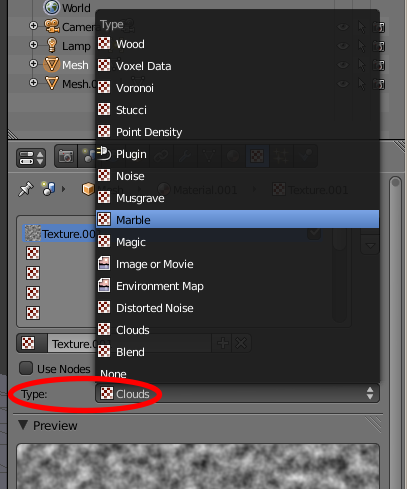This screenshot has height=489, width=407.
Task: Click the scene icon in the breadcrumb
Action: tap(48, 189)
